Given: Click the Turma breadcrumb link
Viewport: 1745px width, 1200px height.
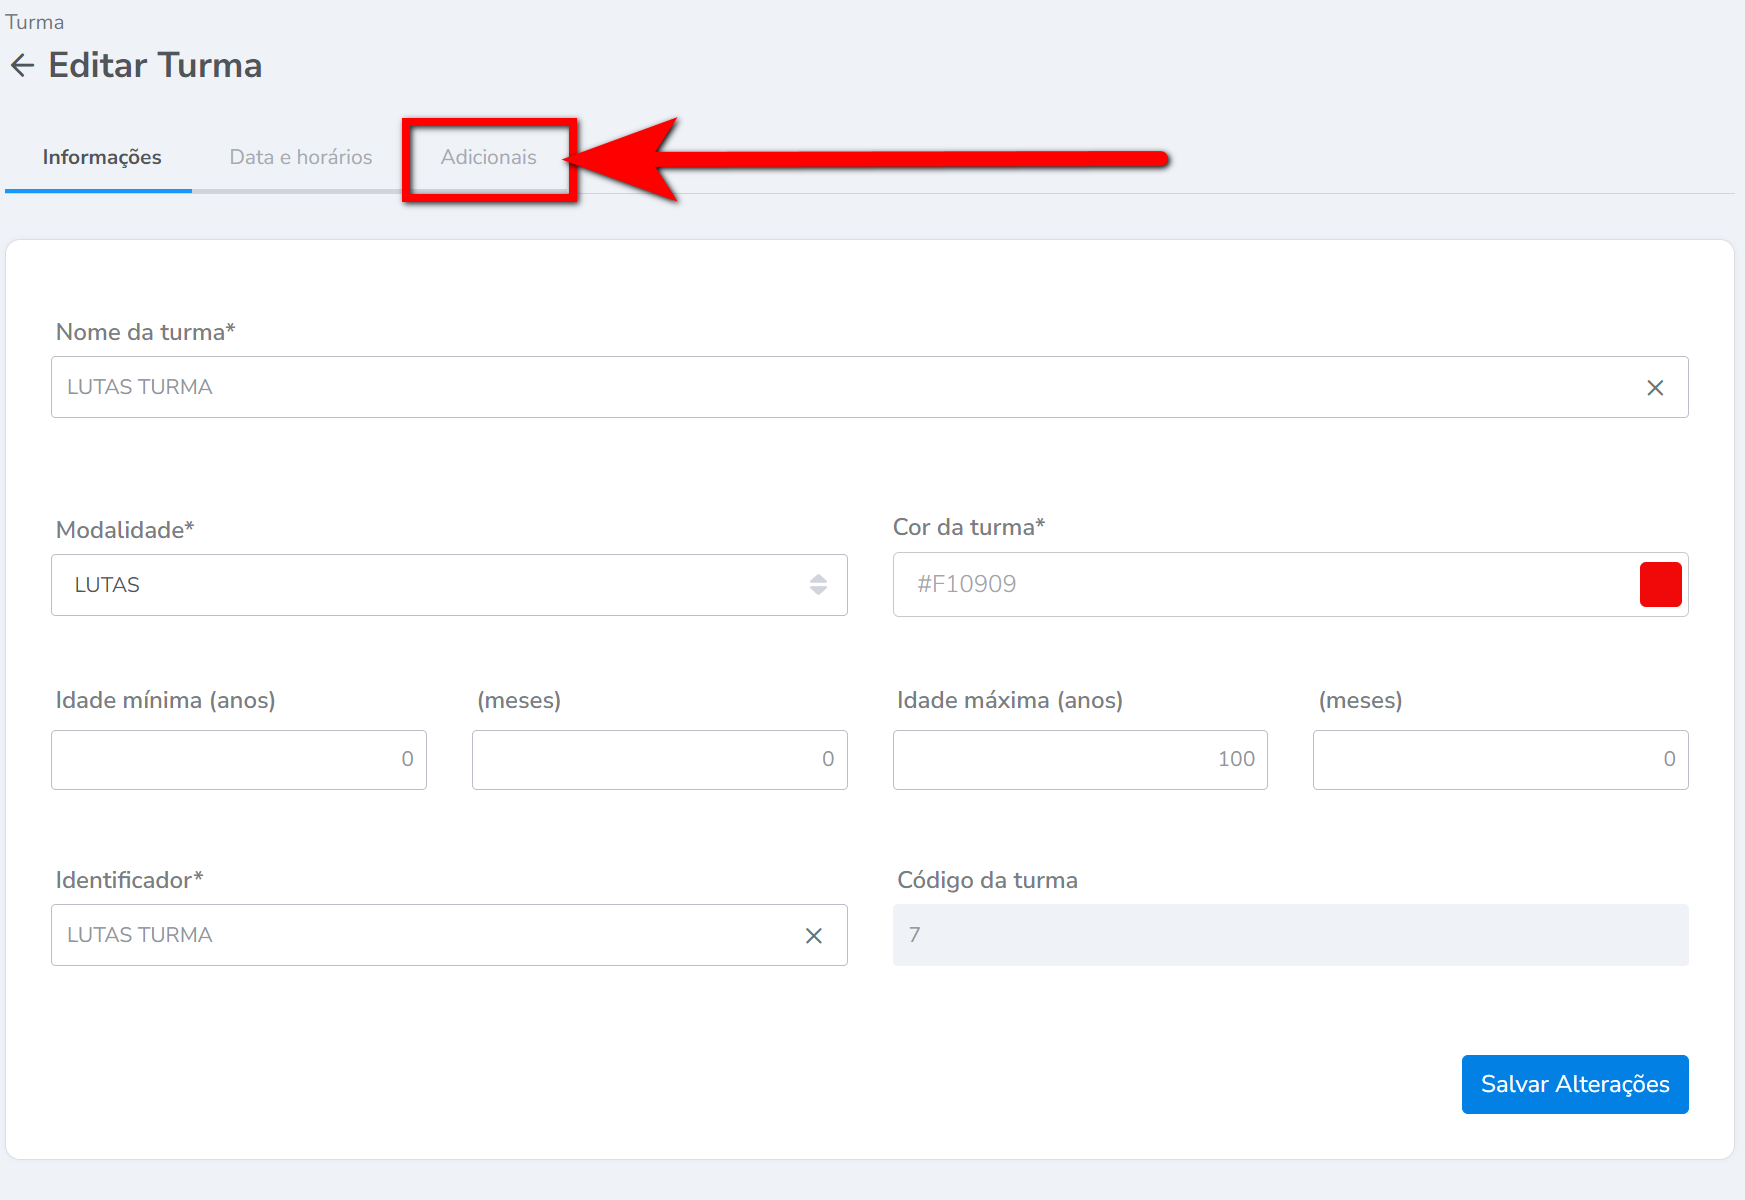Looking at the screenshot, I should point(35,22).
